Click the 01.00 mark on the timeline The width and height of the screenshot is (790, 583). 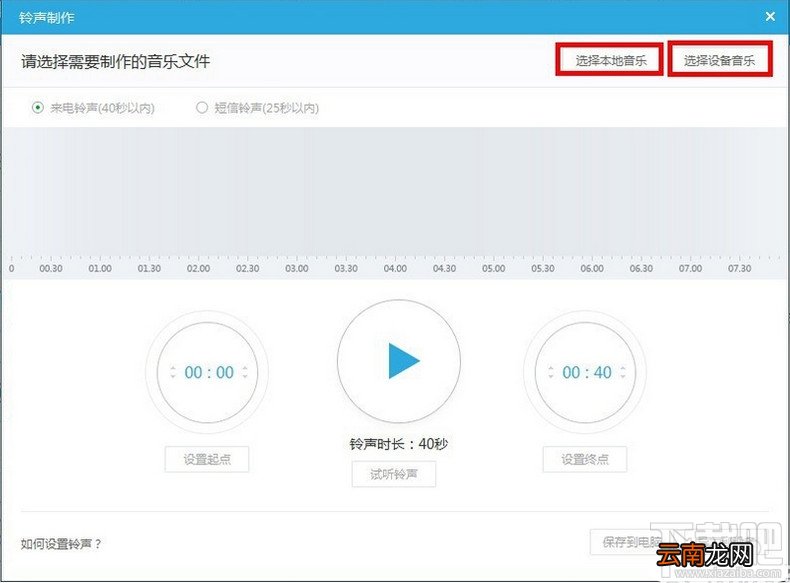click(x=100, y=269)
